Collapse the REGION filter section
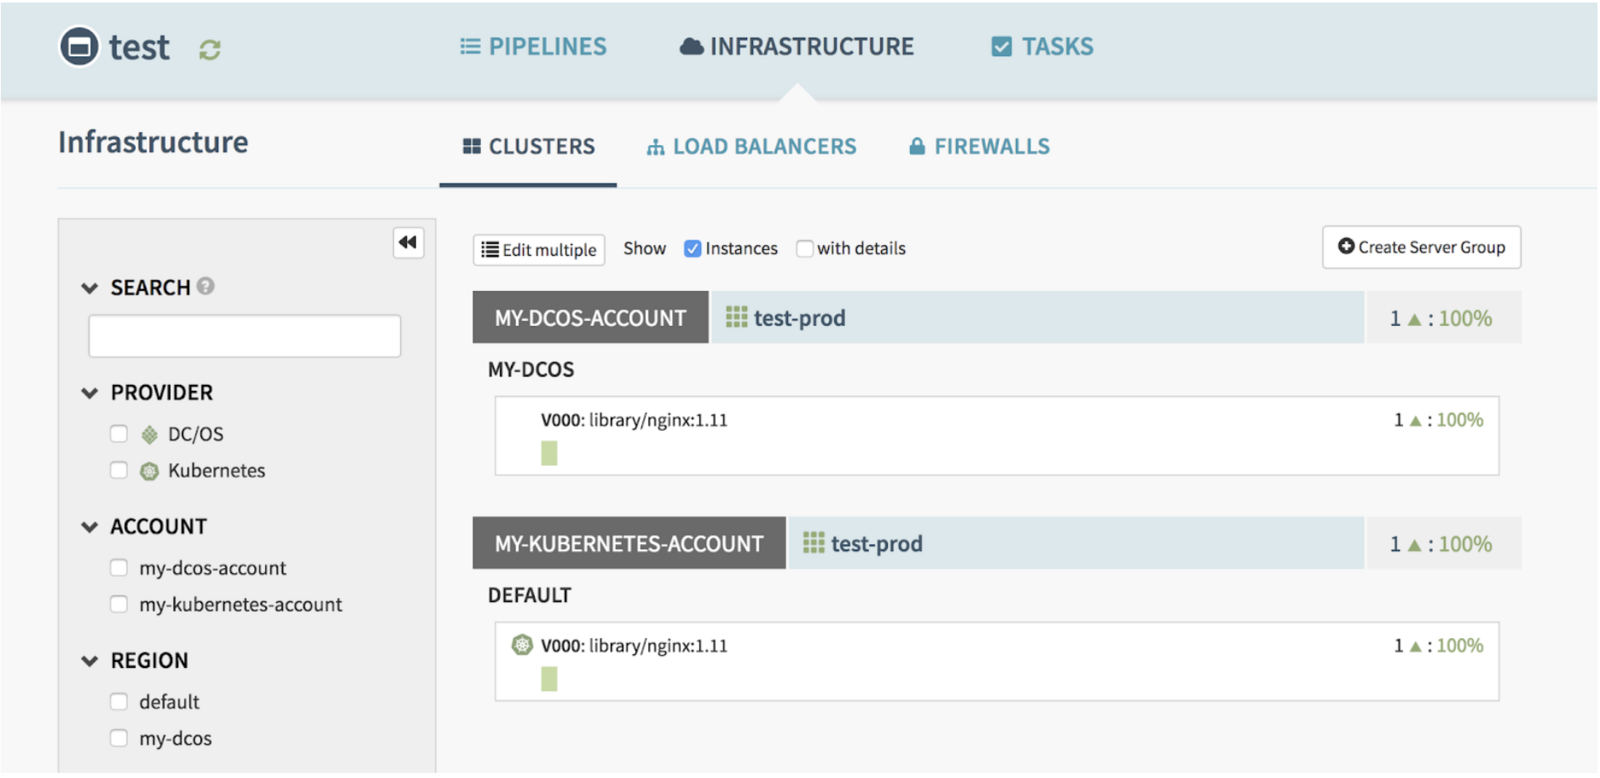Image resolution: width=1600 pixels, height=778 pixels. coord(90,661)
